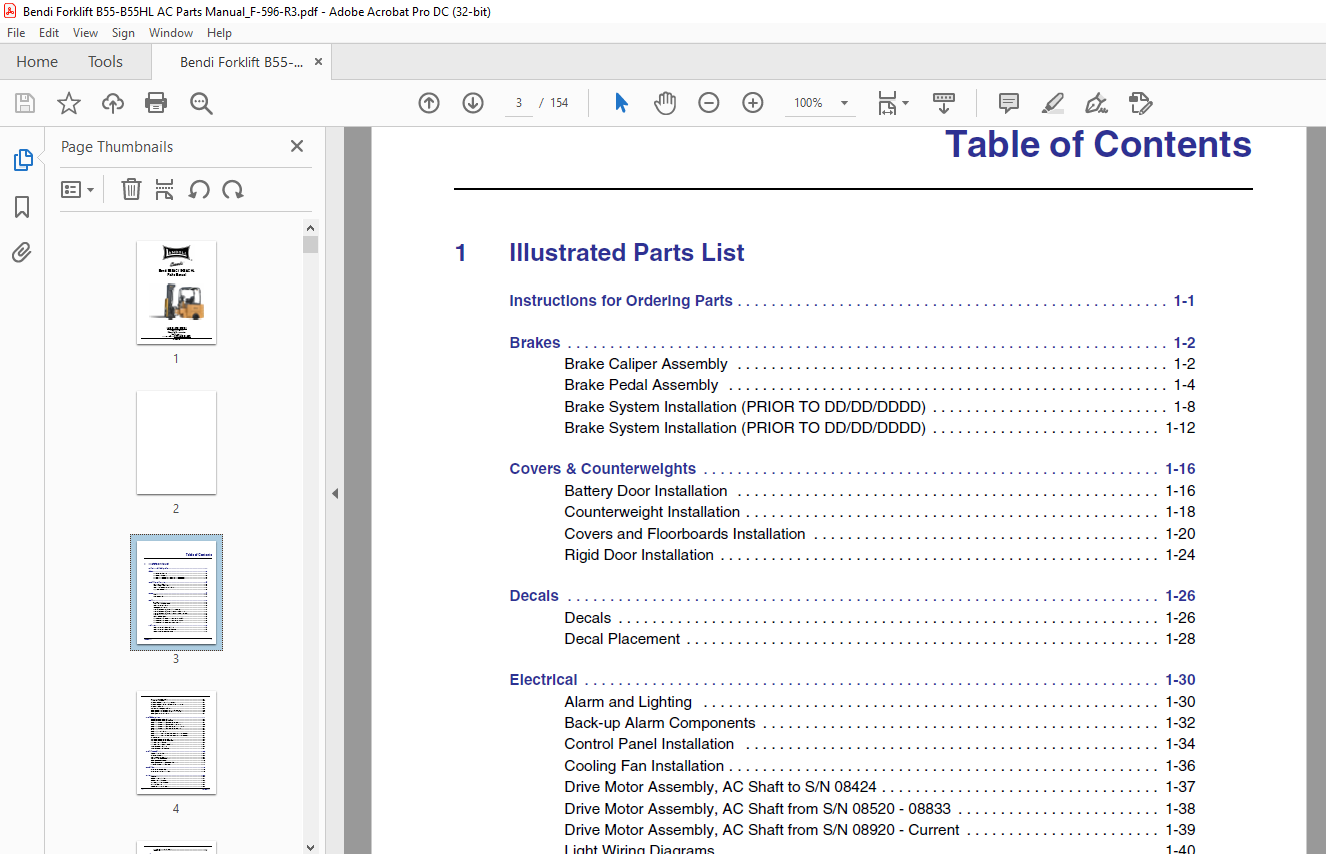The width and height of the screenshot is (1326, 854).
Task: Activate the Selection arrow tool
Action: tap(621, 103)
